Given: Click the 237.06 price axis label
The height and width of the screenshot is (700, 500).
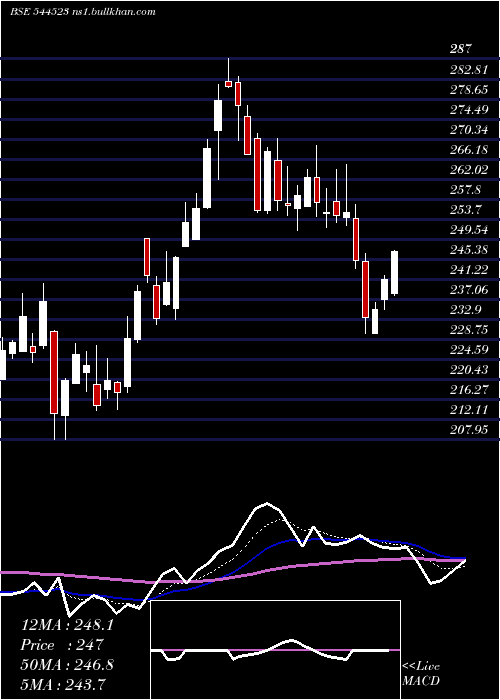Looking at the screenshot, I should point(469,290).
